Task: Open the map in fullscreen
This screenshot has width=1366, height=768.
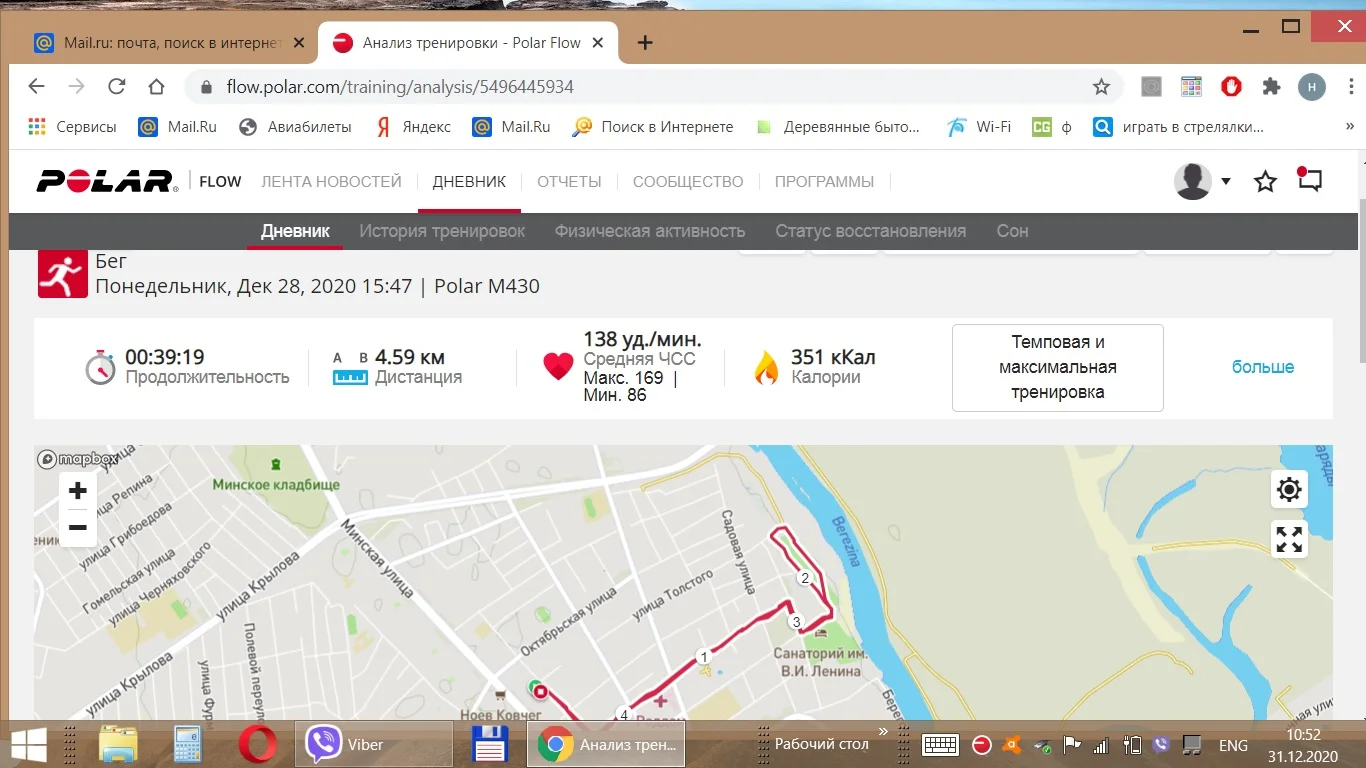Action: click(x=1289, y=540)
